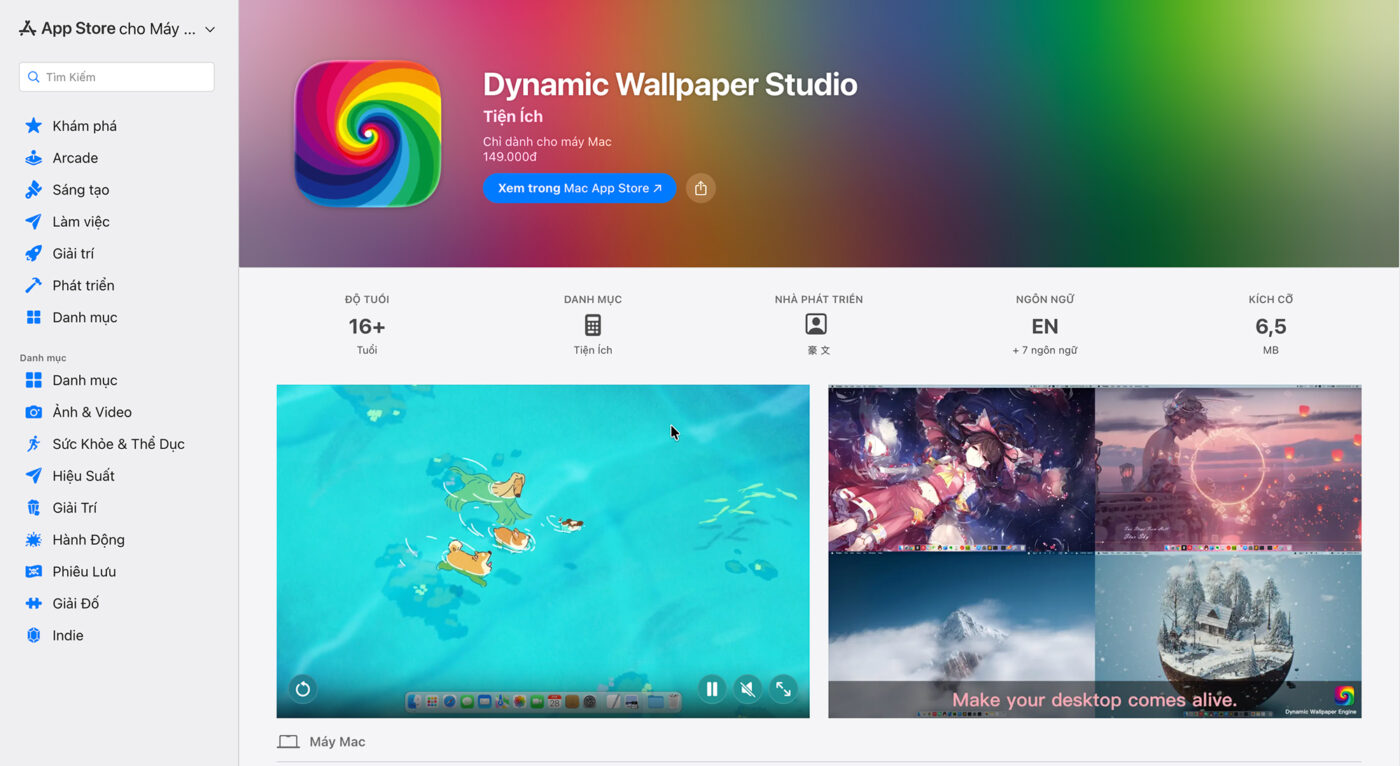This screenshot has width=1400, height=766.
Task: Click the Phát triển hammer icon
Action: click(x=33, y=286)
